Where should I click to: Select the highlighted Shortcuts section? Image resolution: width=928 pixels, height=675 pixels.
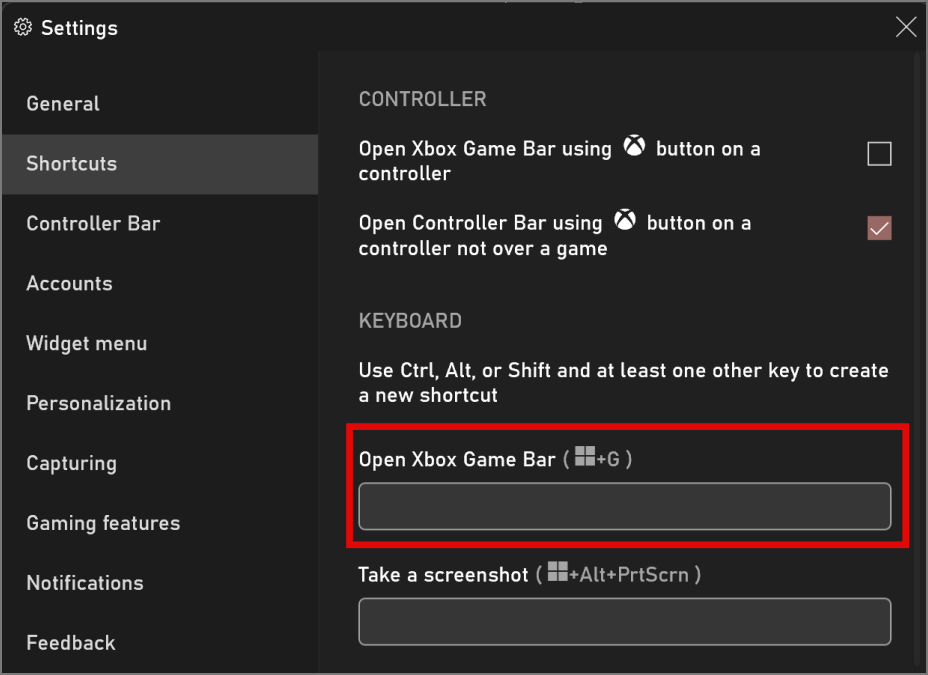pyautogui.click(x=71, y=163)
